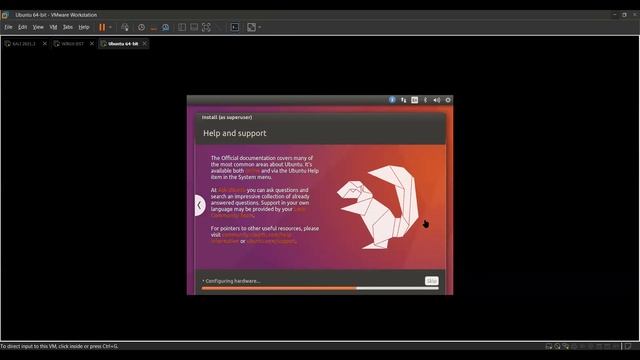Open the keyboard layout indicator
The height and width of the screenshot is (360, 640).
[414, 100]
